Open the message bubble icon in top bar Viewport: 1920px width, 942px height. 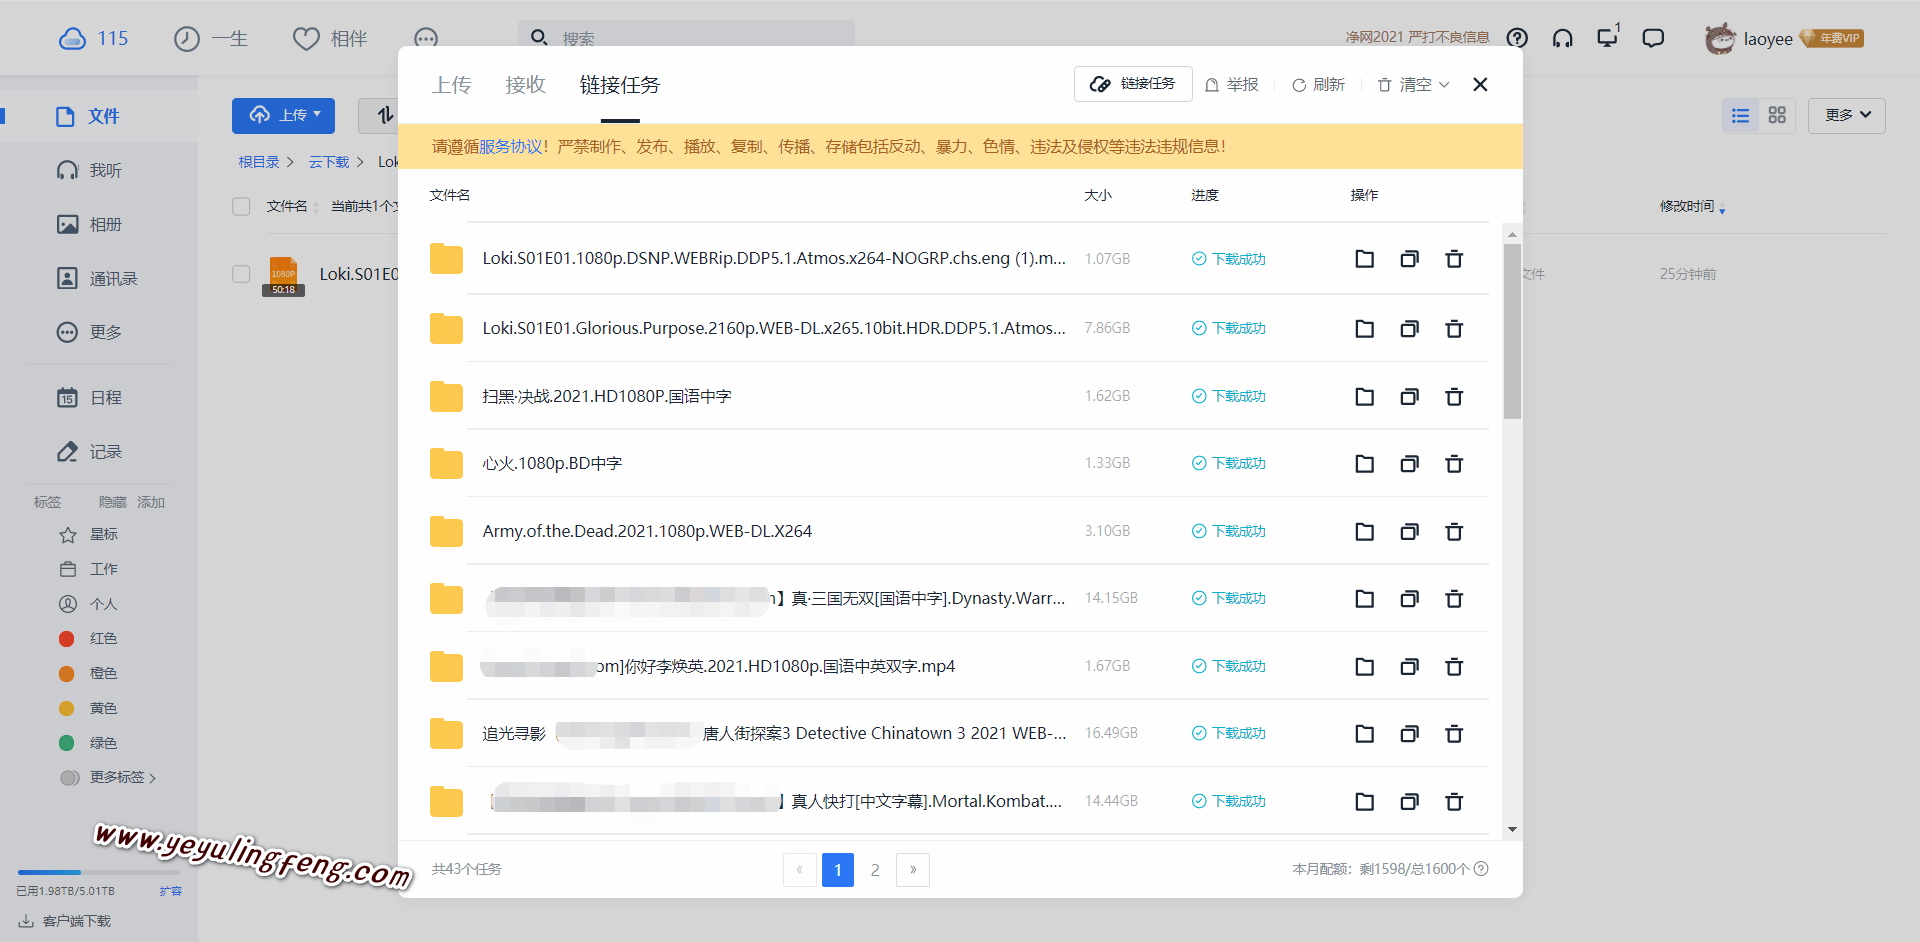coord(1653,38)
